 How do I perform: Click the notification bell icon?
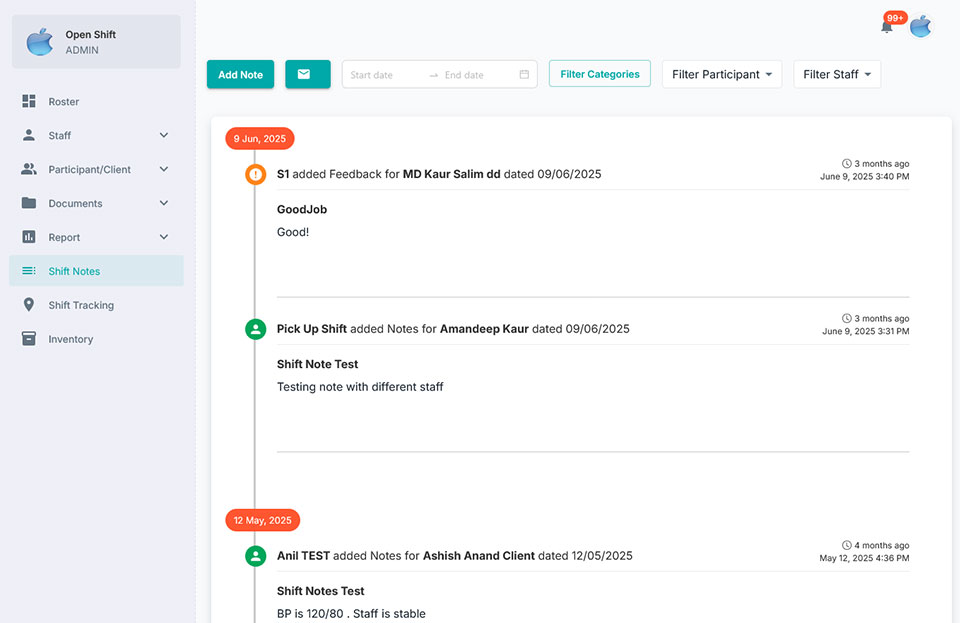pyautogui.click(x=886, y=26)
